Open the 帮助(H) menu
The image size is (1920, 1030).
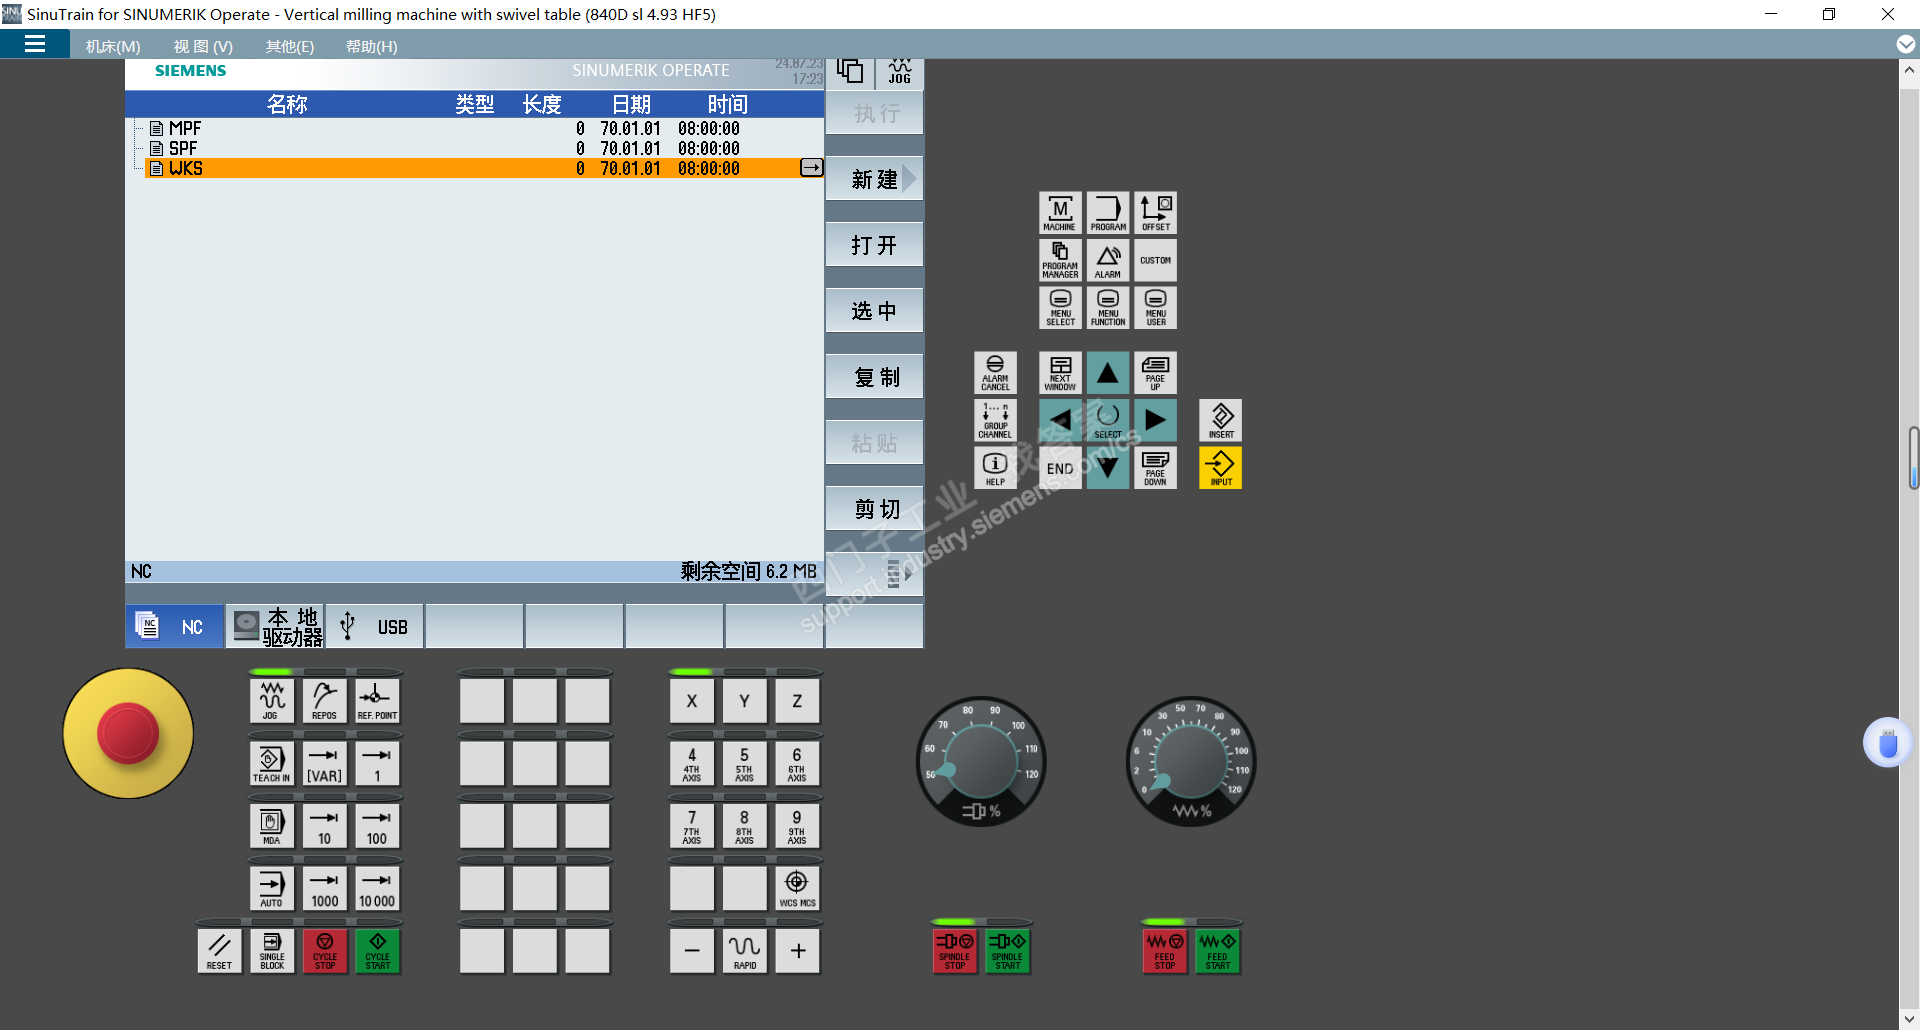(371, 46)
